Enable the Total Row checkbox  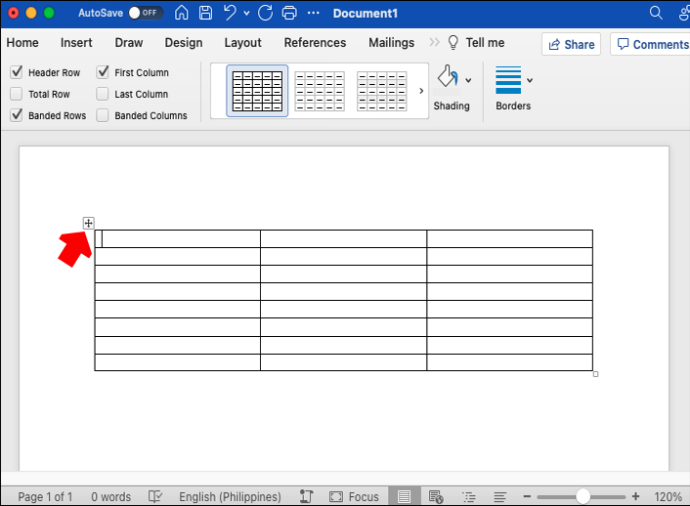[16, 94]
